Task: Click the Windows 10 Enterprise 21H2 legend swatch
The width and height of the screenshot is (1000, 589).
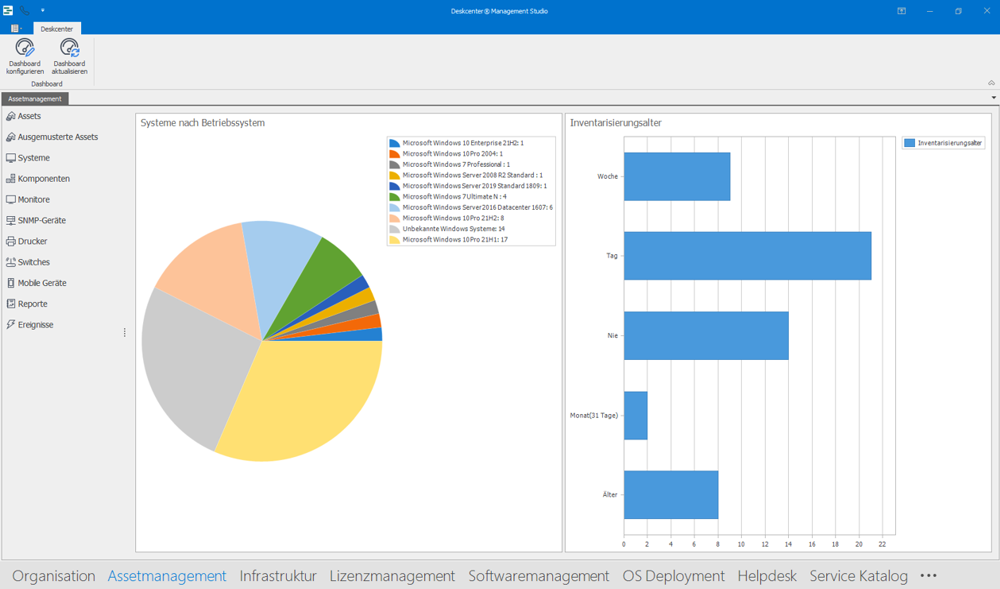Action: 394,143
